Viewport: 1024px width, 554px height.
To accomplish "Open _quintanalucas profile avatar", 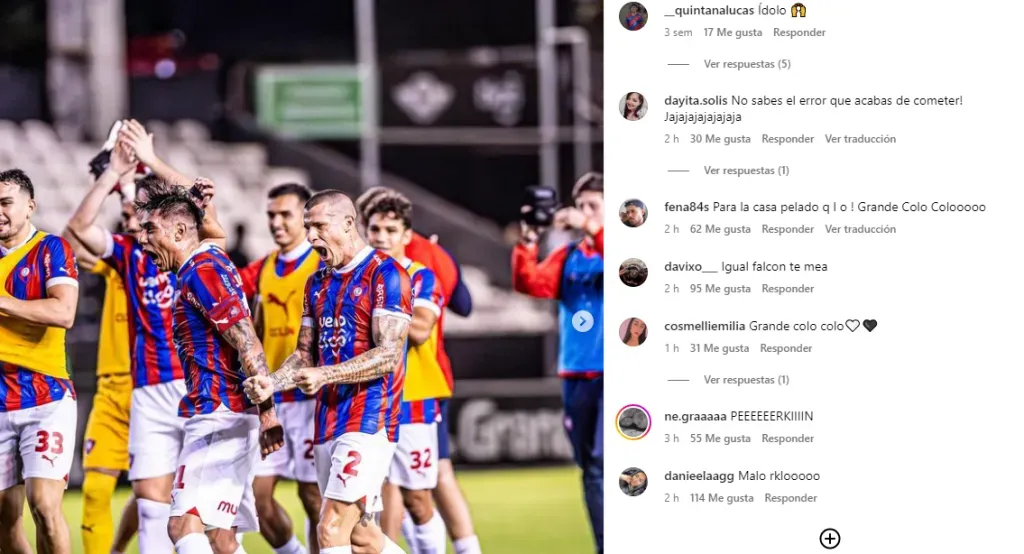I will [x=633, y=16].
